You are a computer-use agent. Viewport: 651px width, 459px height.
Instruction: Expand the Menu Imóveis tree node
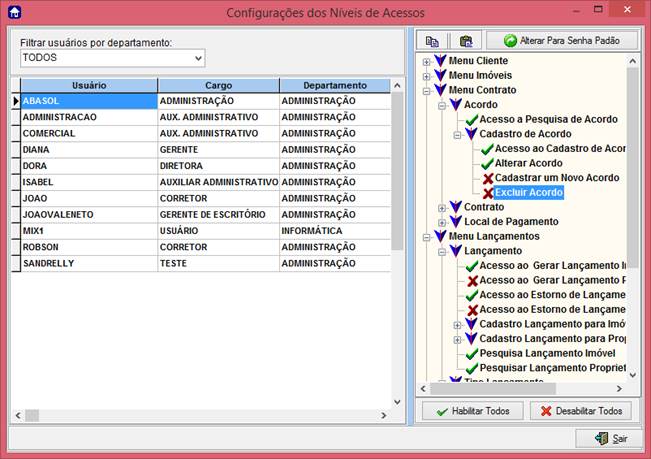(427, 76)
